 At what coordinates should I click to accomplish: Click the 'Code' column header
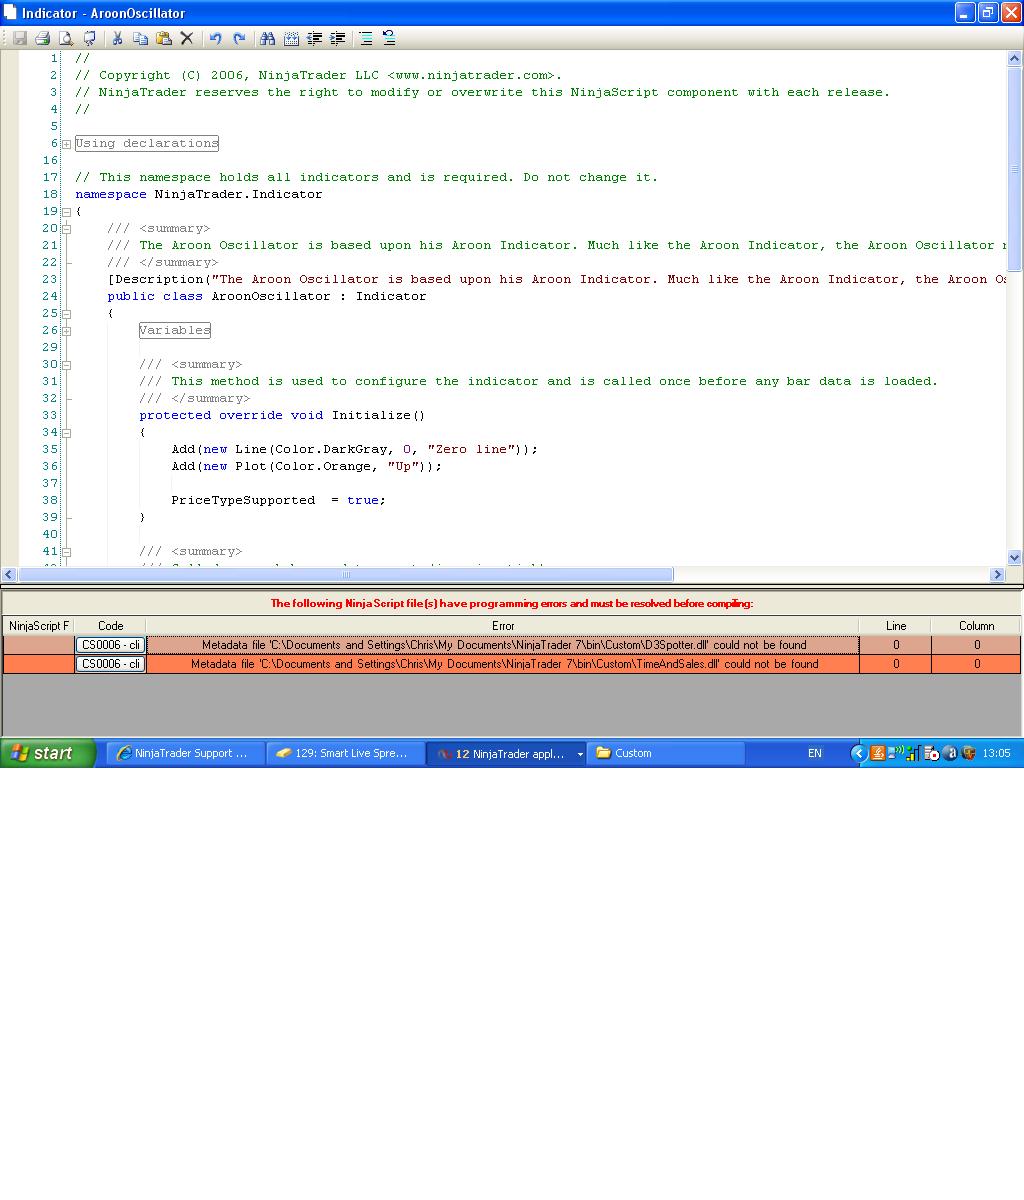click(110, 626)
